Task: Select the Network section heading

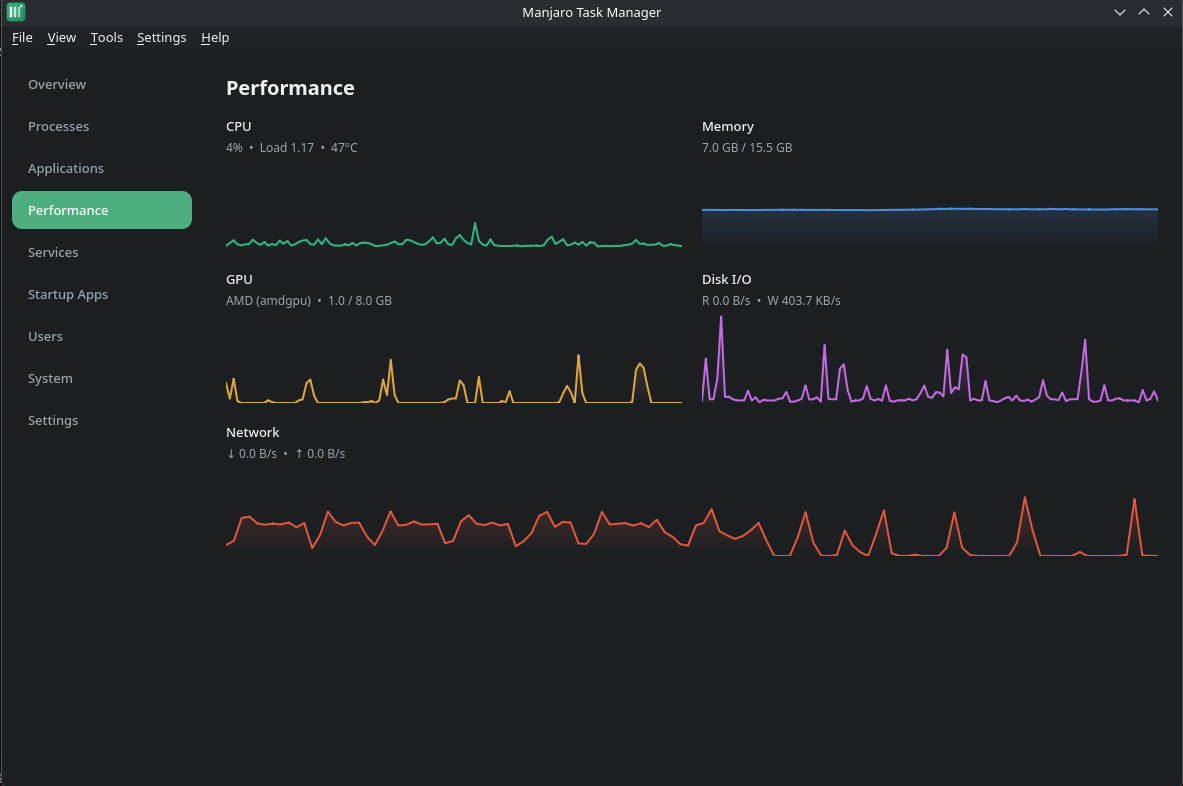Action: pos(253,433)
